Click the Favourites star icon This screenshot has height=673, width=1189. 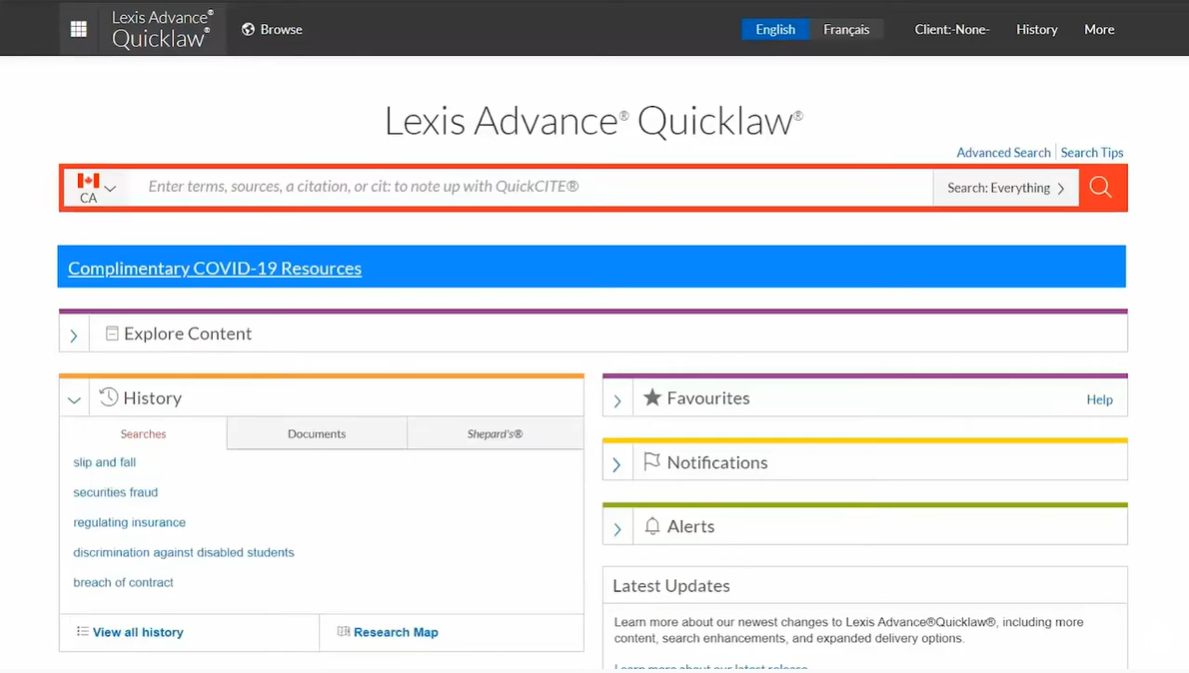pos(652,397)
